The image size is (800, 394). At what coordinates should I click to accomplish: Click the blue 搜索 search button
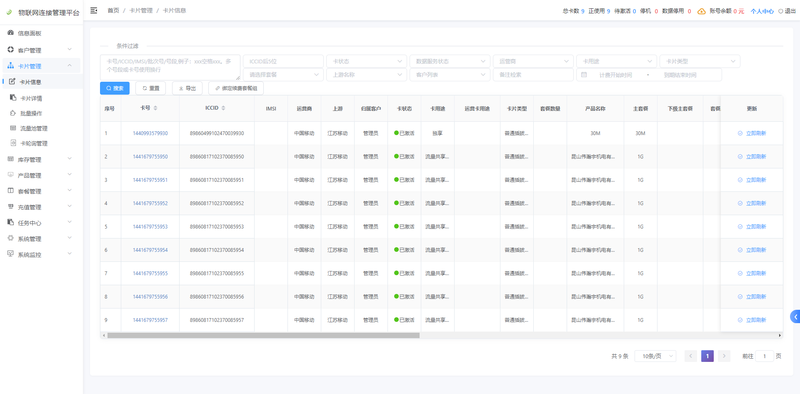115,88
